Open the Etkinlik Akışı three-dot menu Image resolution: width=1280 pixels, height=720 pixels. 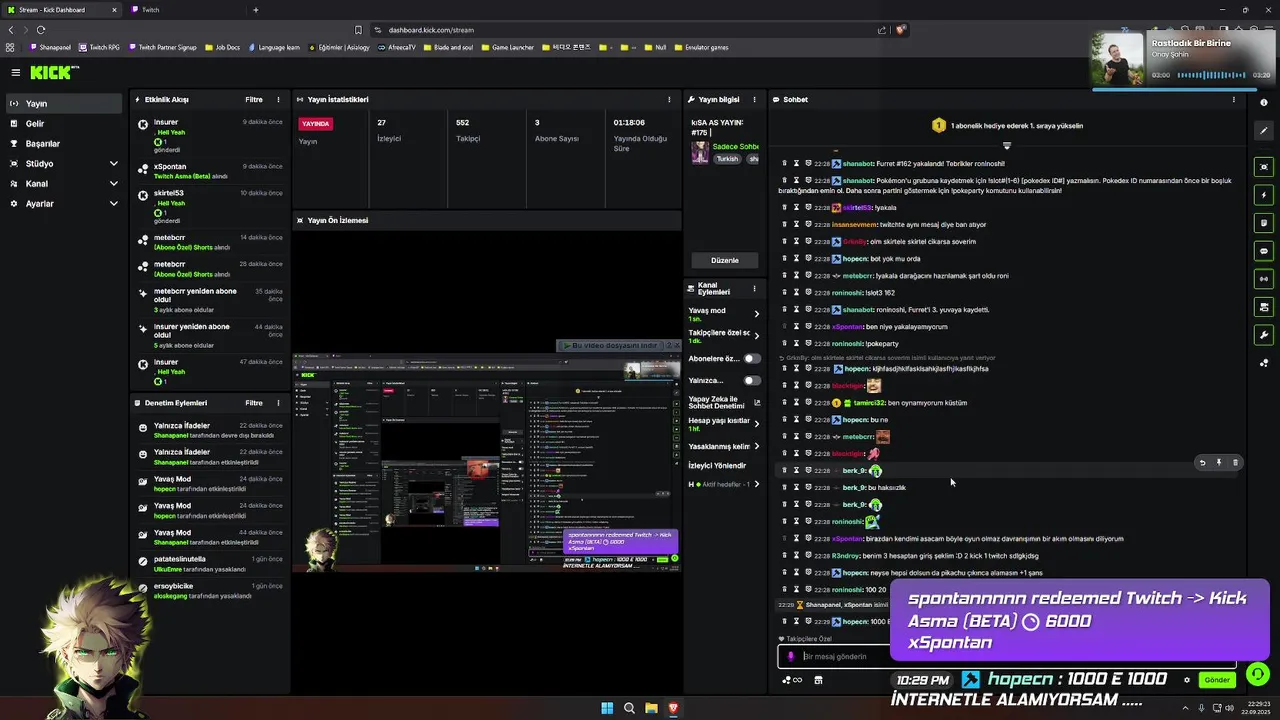tap(278, 99)
